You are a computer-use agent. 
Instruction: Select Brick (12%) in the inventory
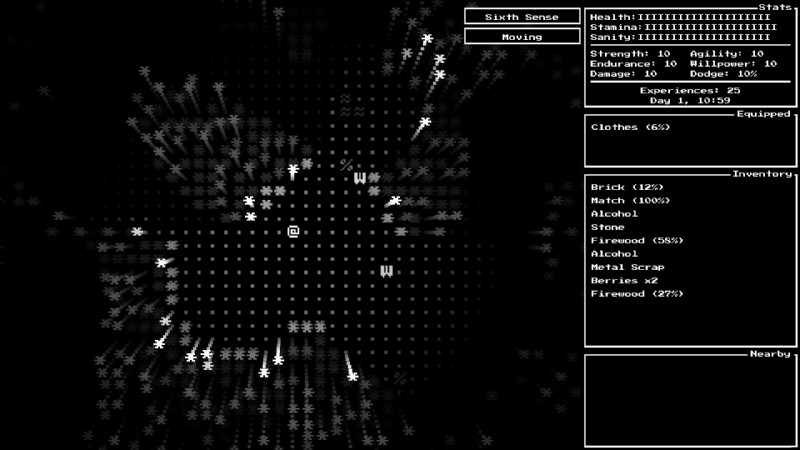click(628, 187)
